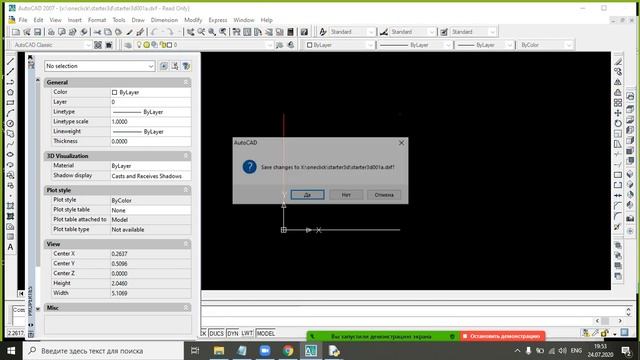Collapse the 3D Visualization section
The height and width of the screenshot is (360, 640).
pos(186,156)
